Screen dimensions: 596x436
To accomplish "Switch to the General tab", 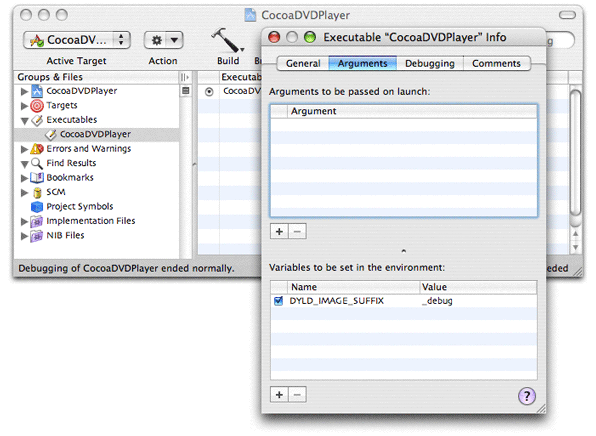I will pyautogui.click(x=303, y=63).
